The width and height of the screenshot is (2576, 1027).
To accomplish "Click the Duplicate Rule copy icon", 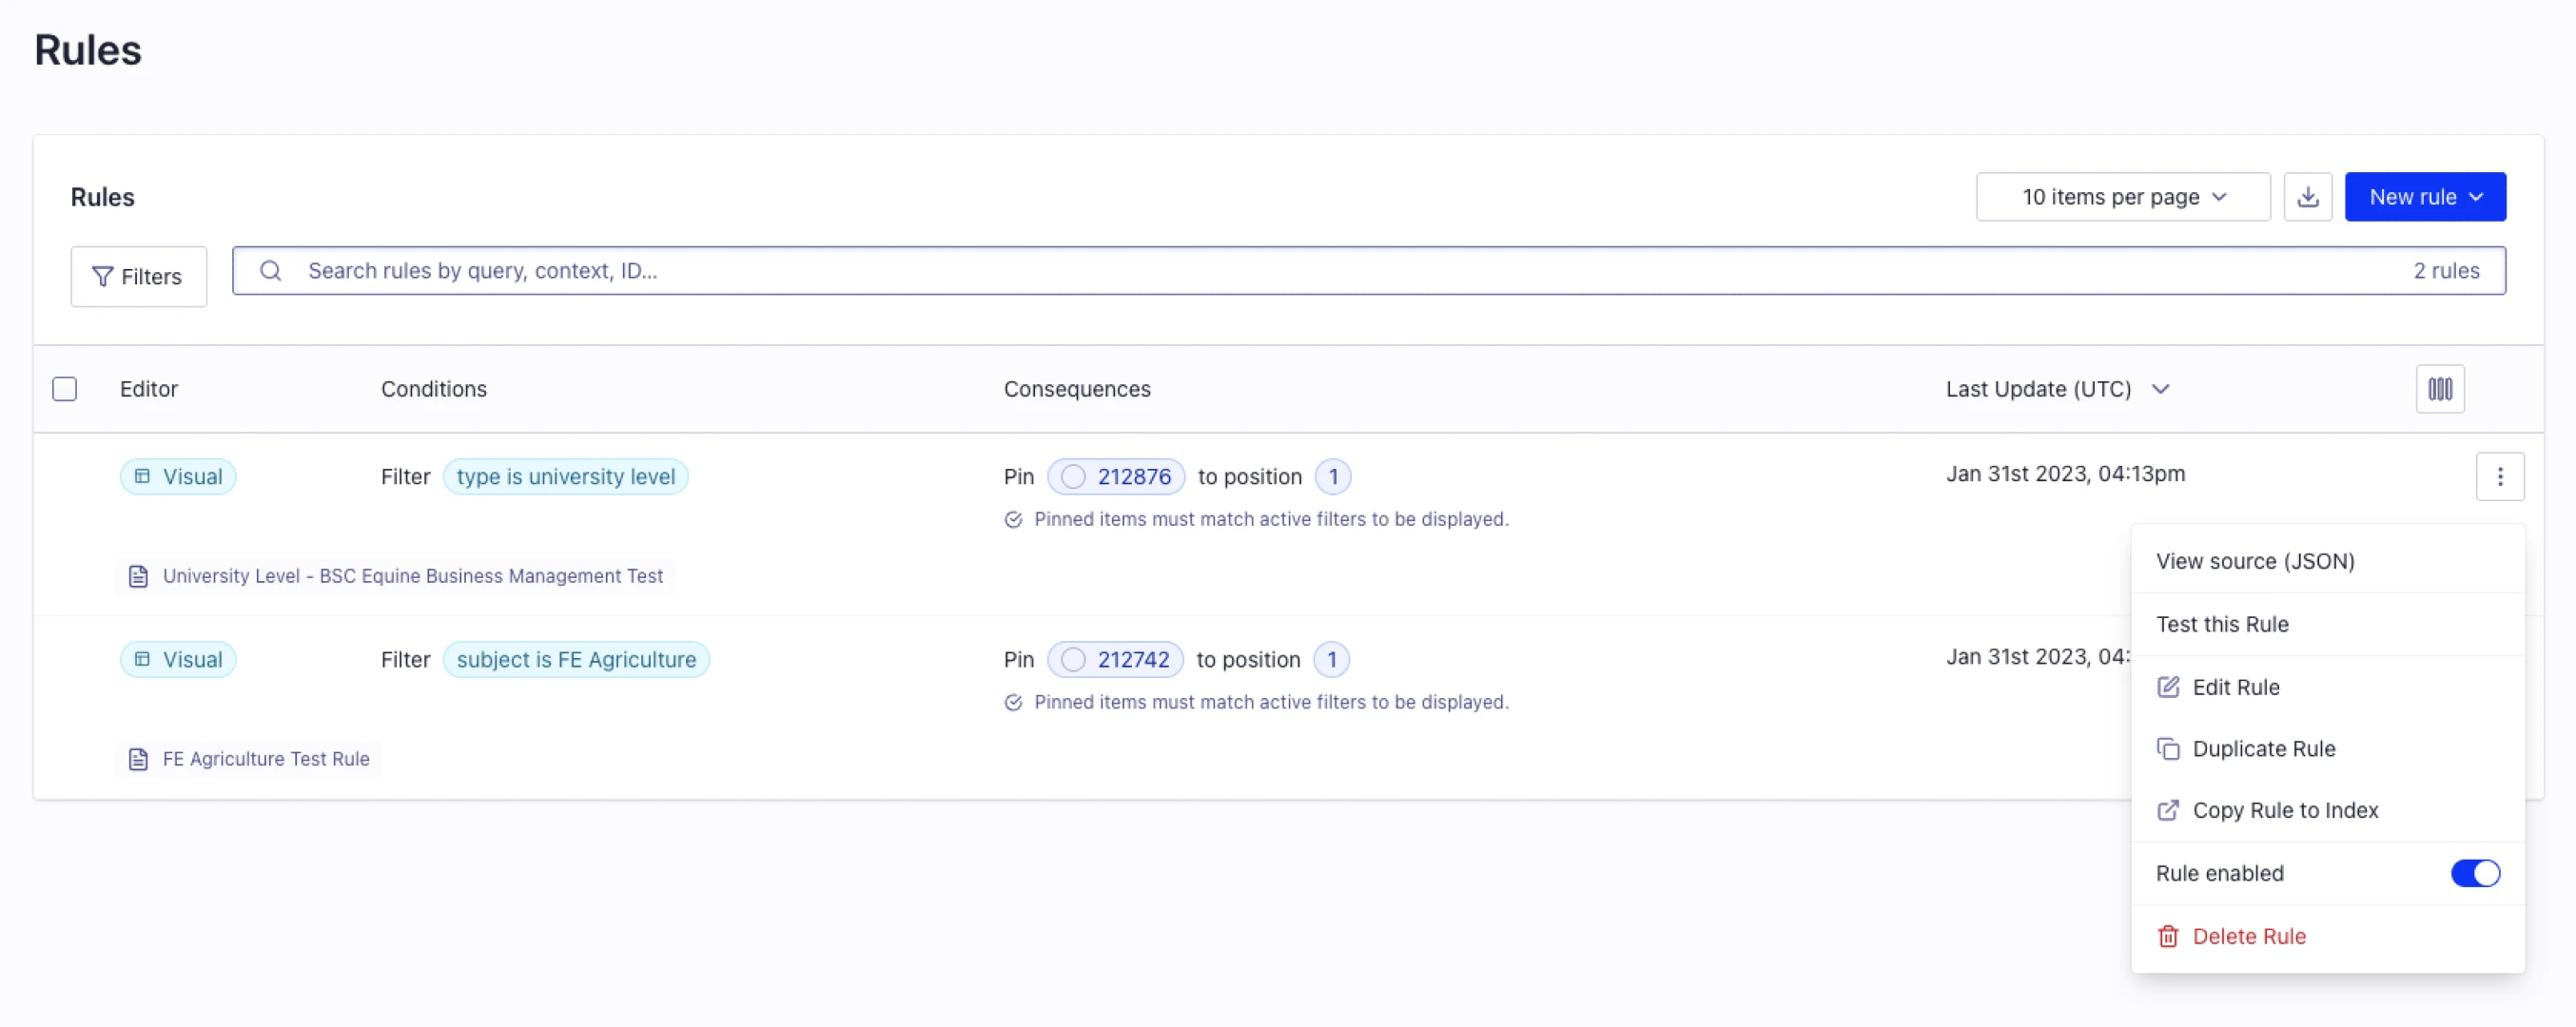I will pyautogui.click(x=2168, y=748).
